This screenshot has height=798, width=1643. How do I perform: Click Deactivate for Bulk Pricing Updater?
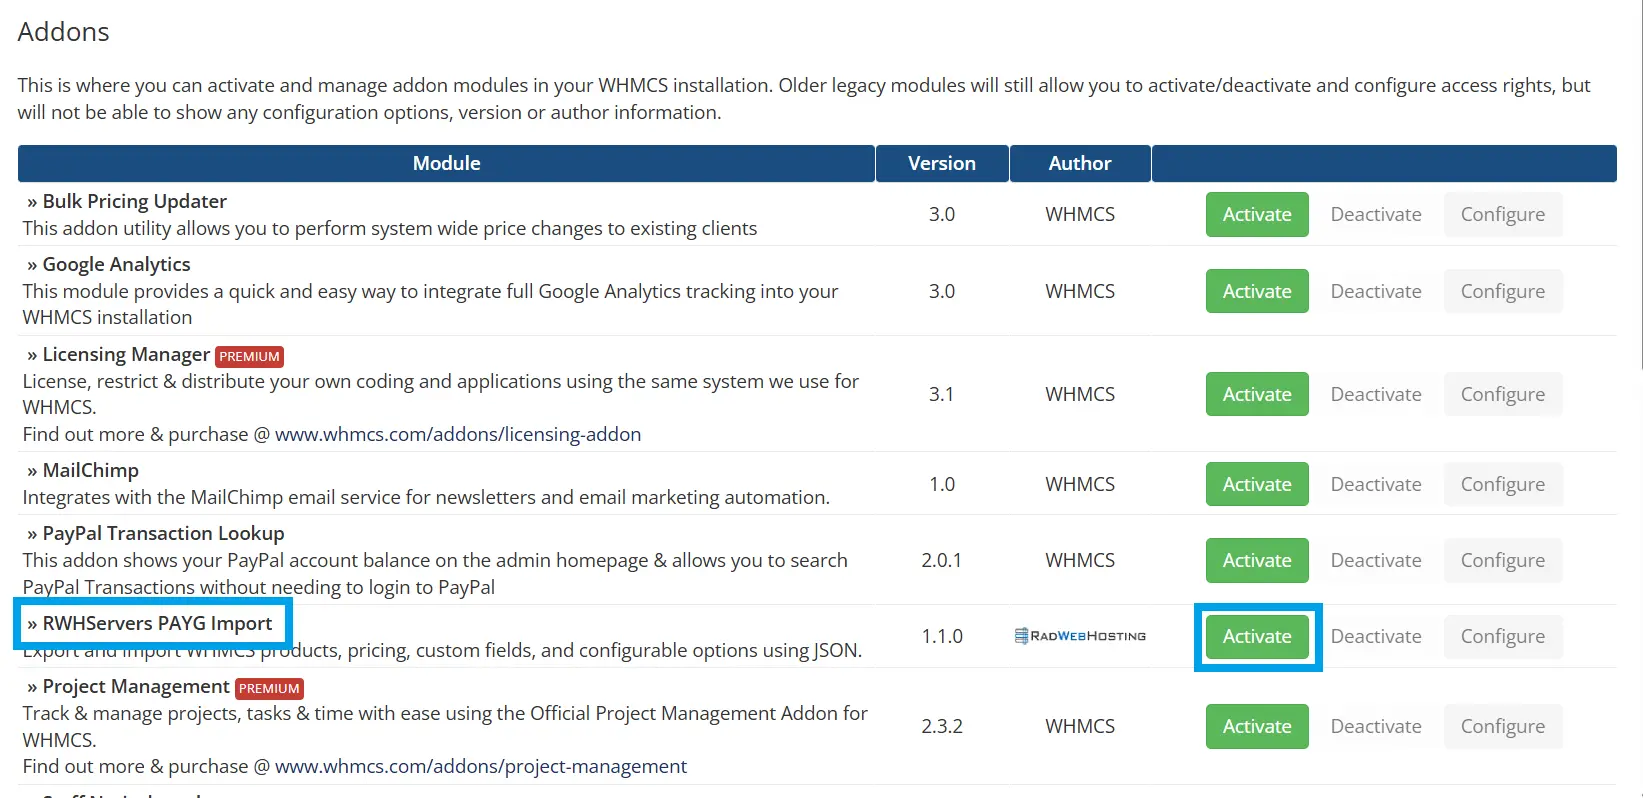[x=1376, y=214]
